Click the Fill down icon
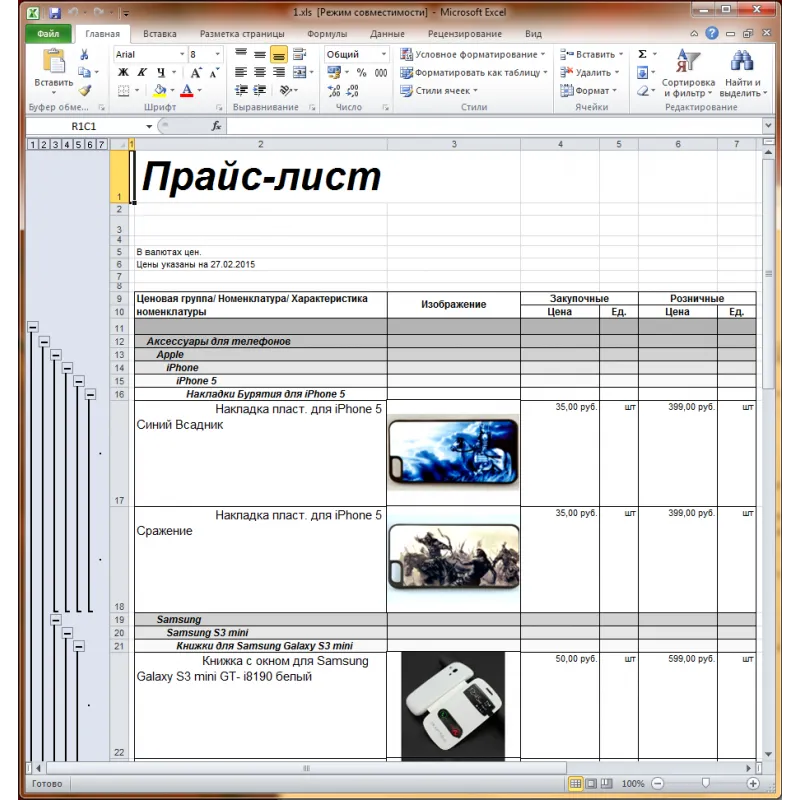Screen dimensions: 800x800 click(x=642, y=72)
